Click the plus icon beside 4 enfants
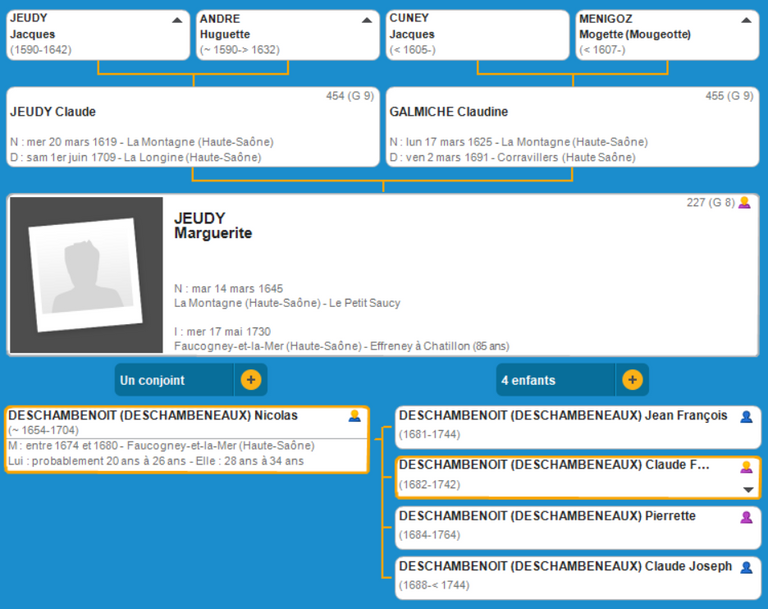Viewport: 768px width, 609px height. pos(631,380)
